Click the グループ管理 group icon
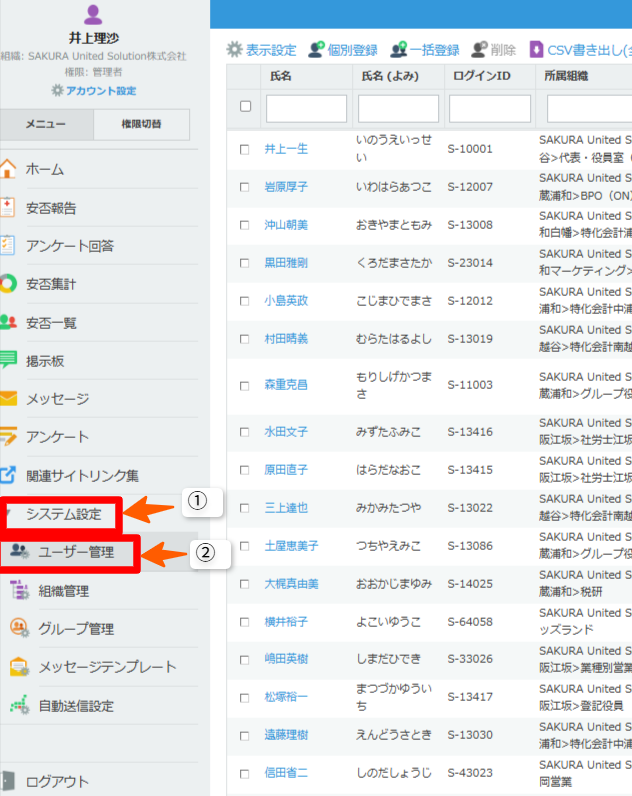632x796 pixels. pos(20,629)
